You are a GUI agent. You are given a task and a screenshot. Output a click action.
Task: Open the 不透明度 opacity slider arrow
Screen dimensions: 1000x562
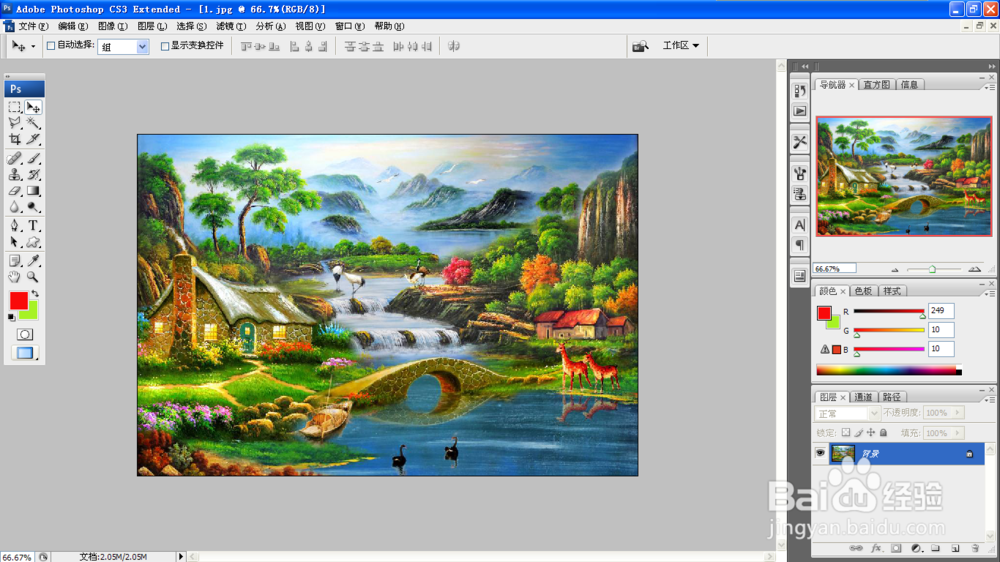point(957,413)
